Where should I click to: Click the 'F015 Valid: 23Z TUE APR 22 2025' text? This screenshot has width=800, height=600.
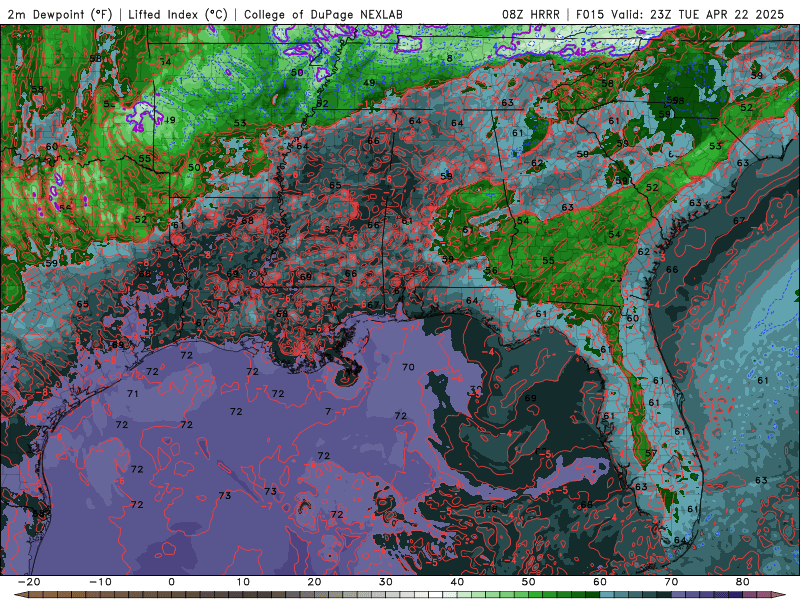point(680,14)
